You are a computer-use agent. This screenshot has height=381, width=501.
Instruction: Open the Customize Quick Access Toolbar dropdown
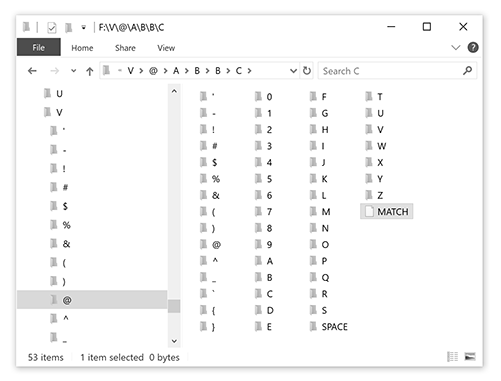coord(83,27)
